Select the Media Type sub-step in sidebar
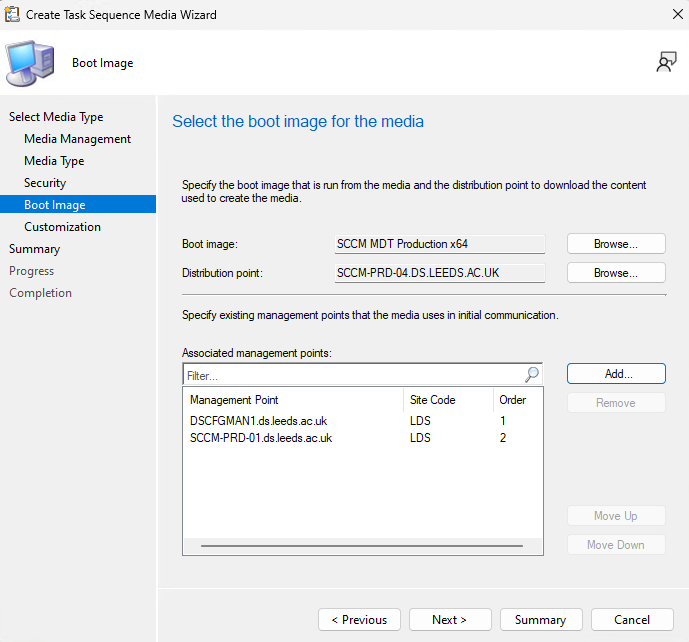 [54, 161]
